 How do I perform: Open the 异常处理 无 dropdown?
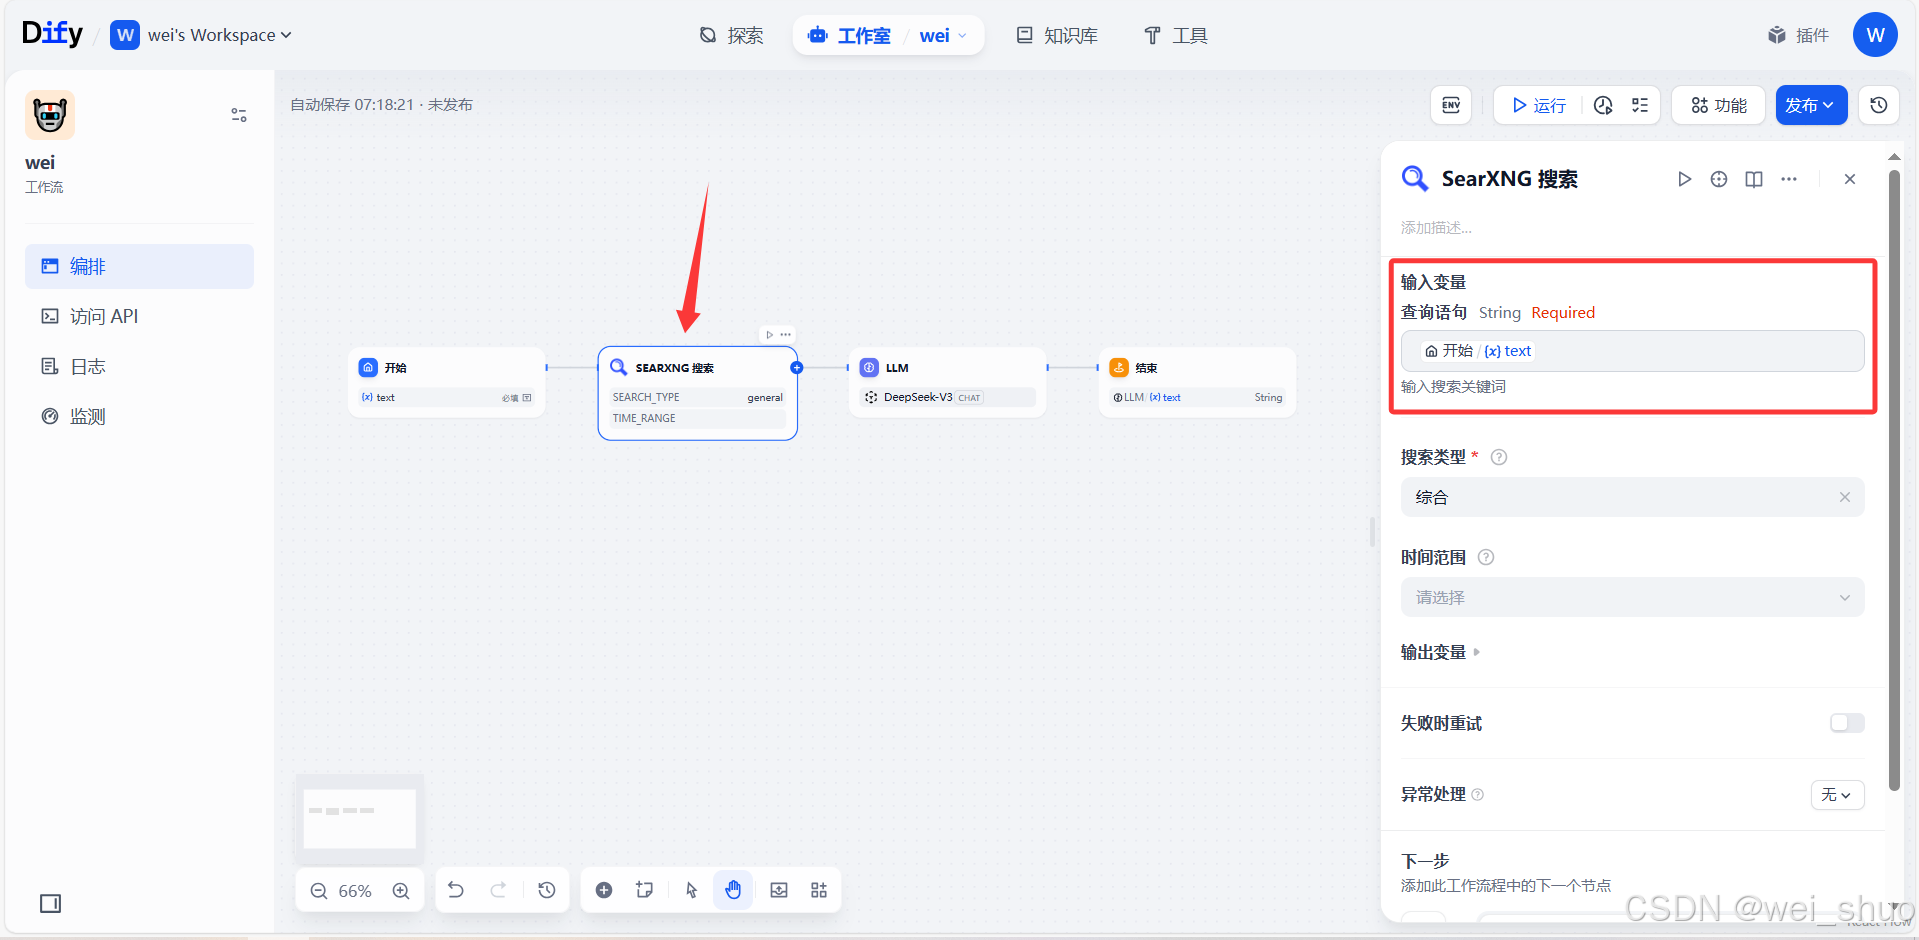pos(1837,794)
